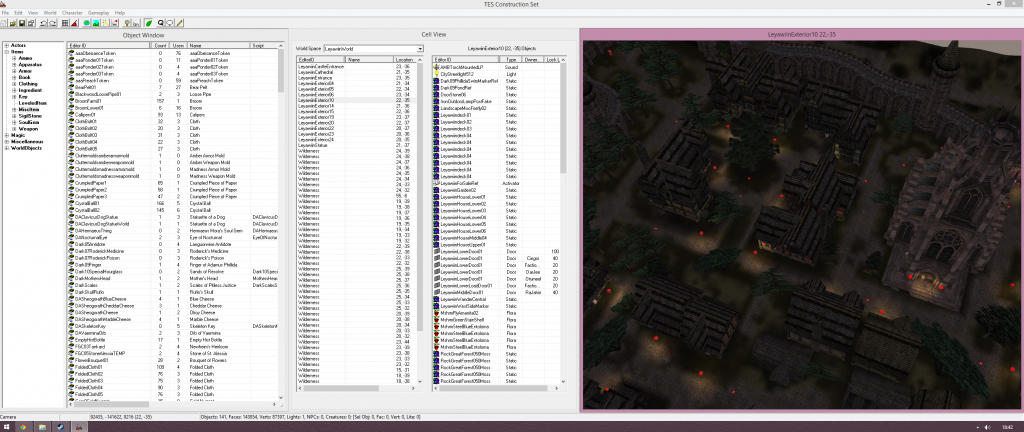Viewport: 1024px width, 432px height.
Task: Open Steam from the taskbar
Action: pyautogui.click(x=61, y=427)
